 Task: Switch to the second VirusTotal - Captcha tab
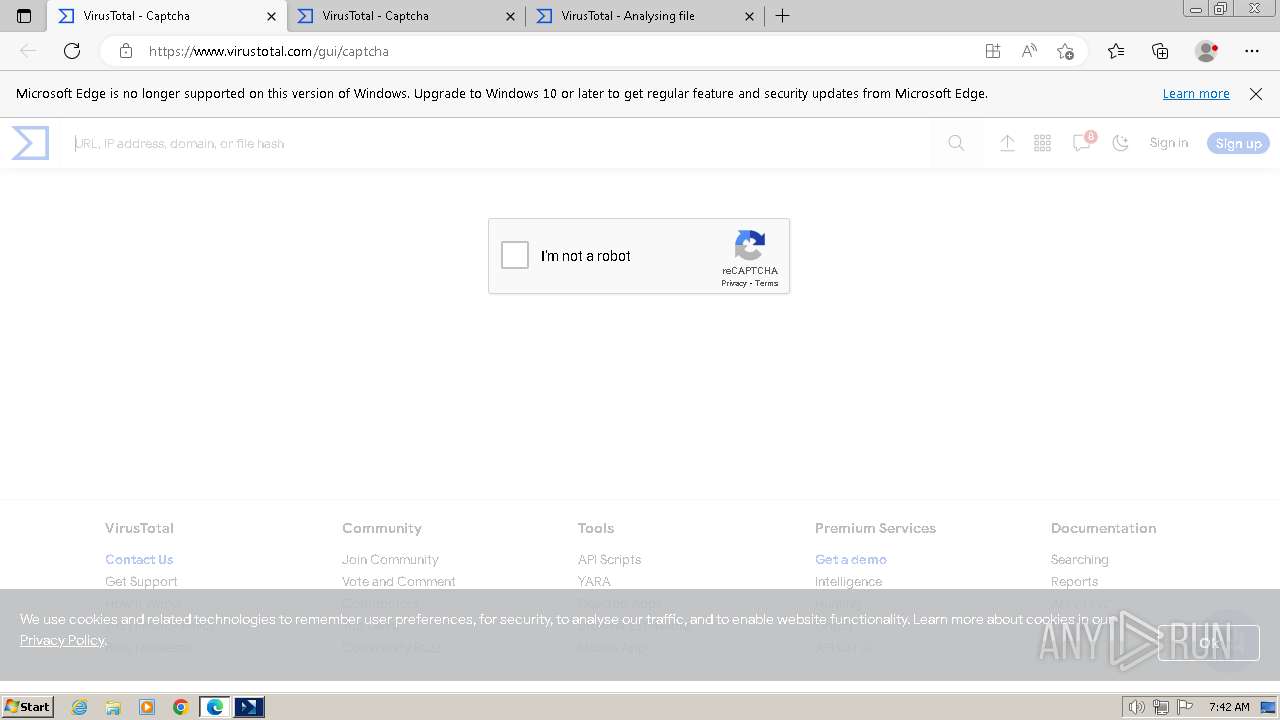[407, 16]
